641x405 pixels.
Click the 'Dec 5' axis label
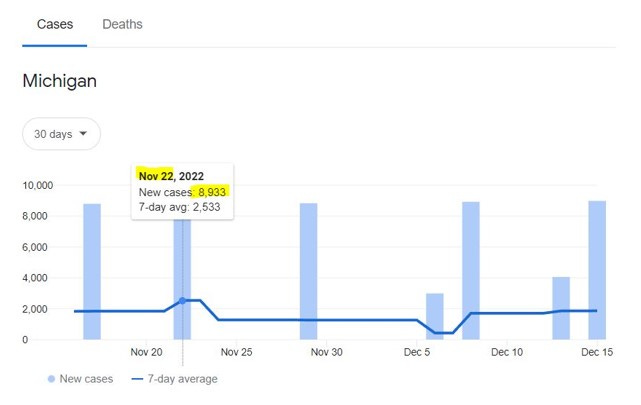[x=417, y=352]
